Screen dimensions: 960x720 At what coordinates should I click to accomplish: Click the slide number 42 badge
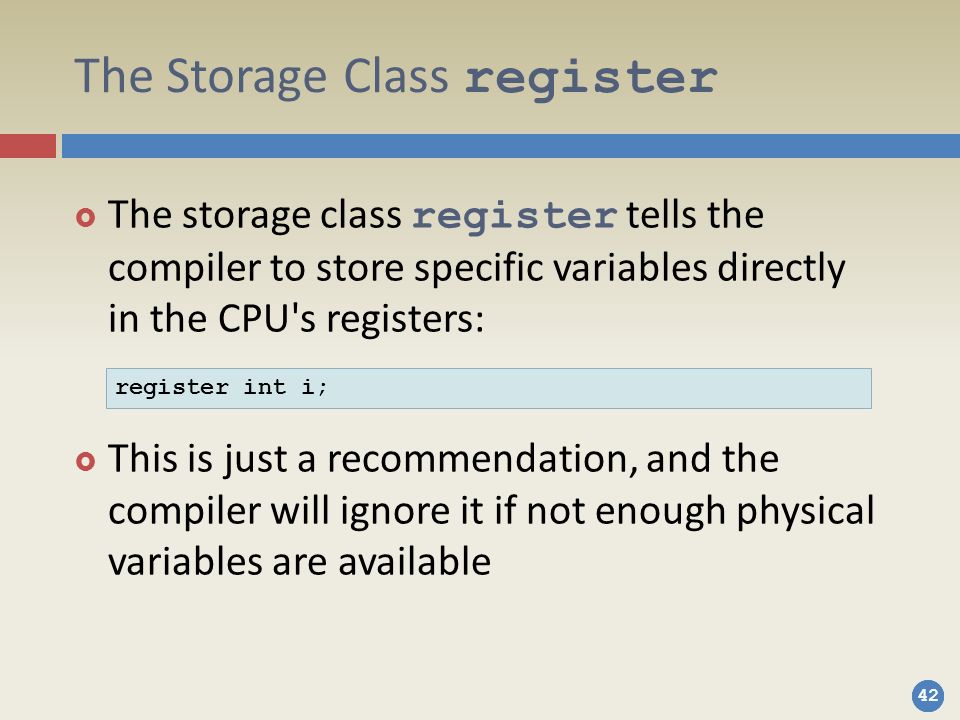928,696
